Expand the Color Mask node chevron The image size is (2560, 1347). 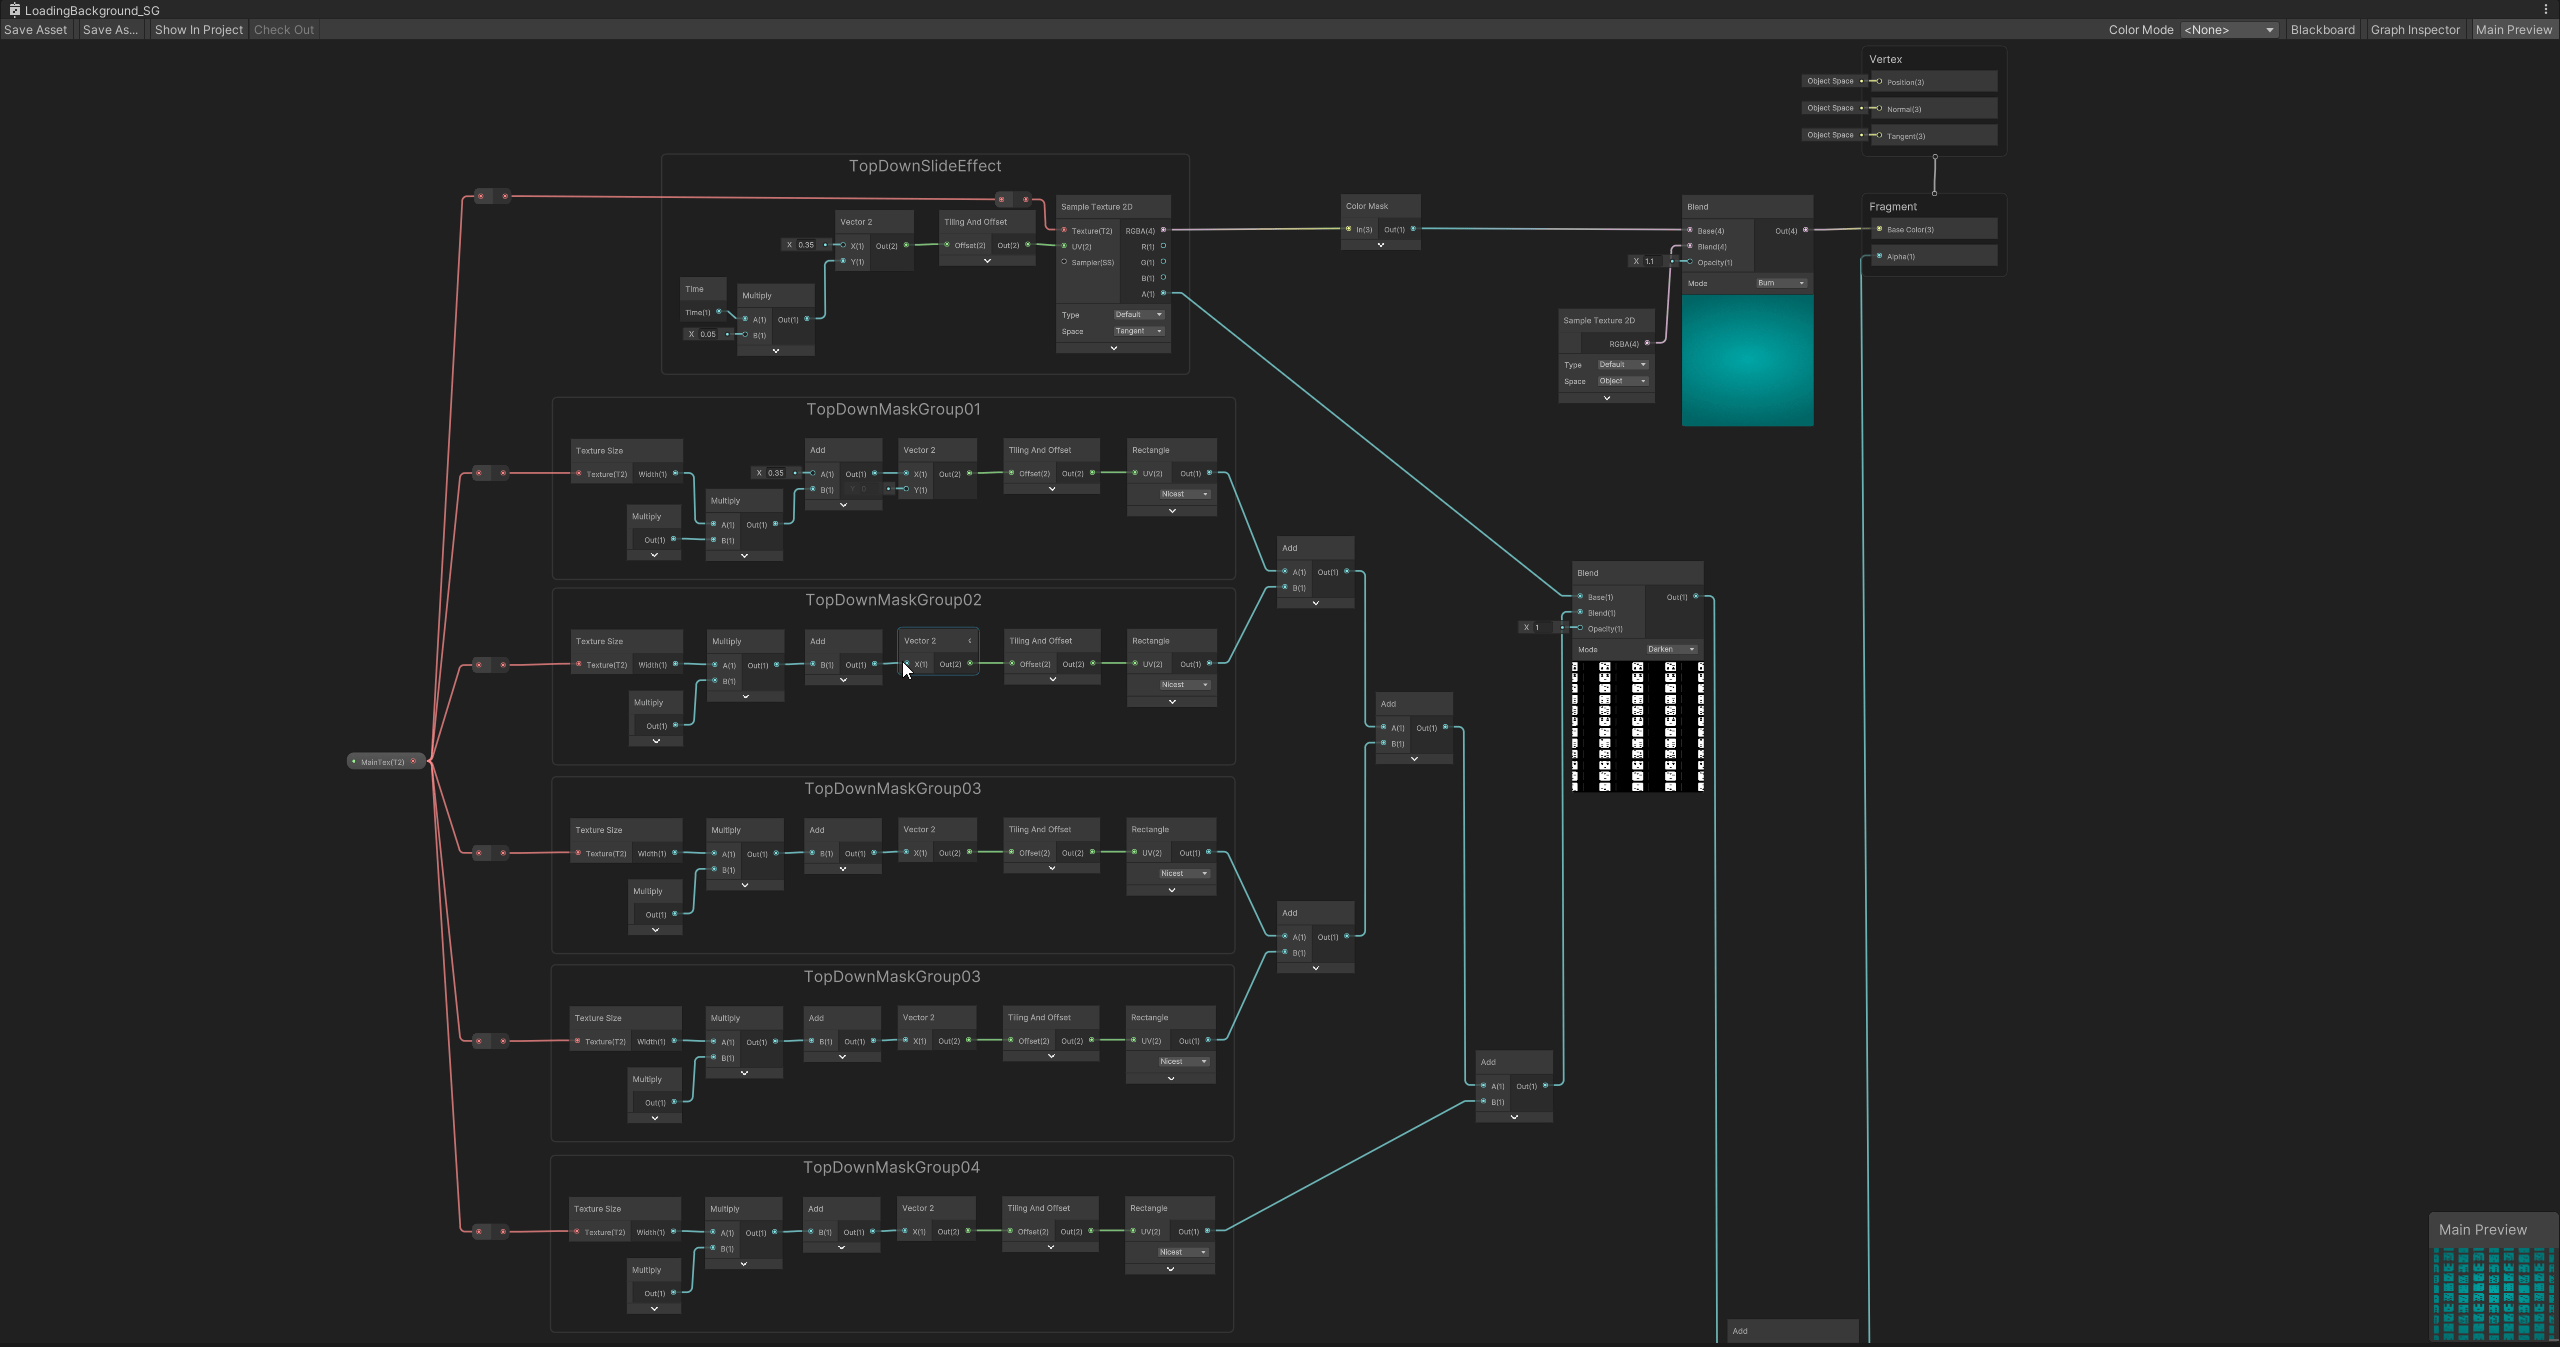point(1381,245)
